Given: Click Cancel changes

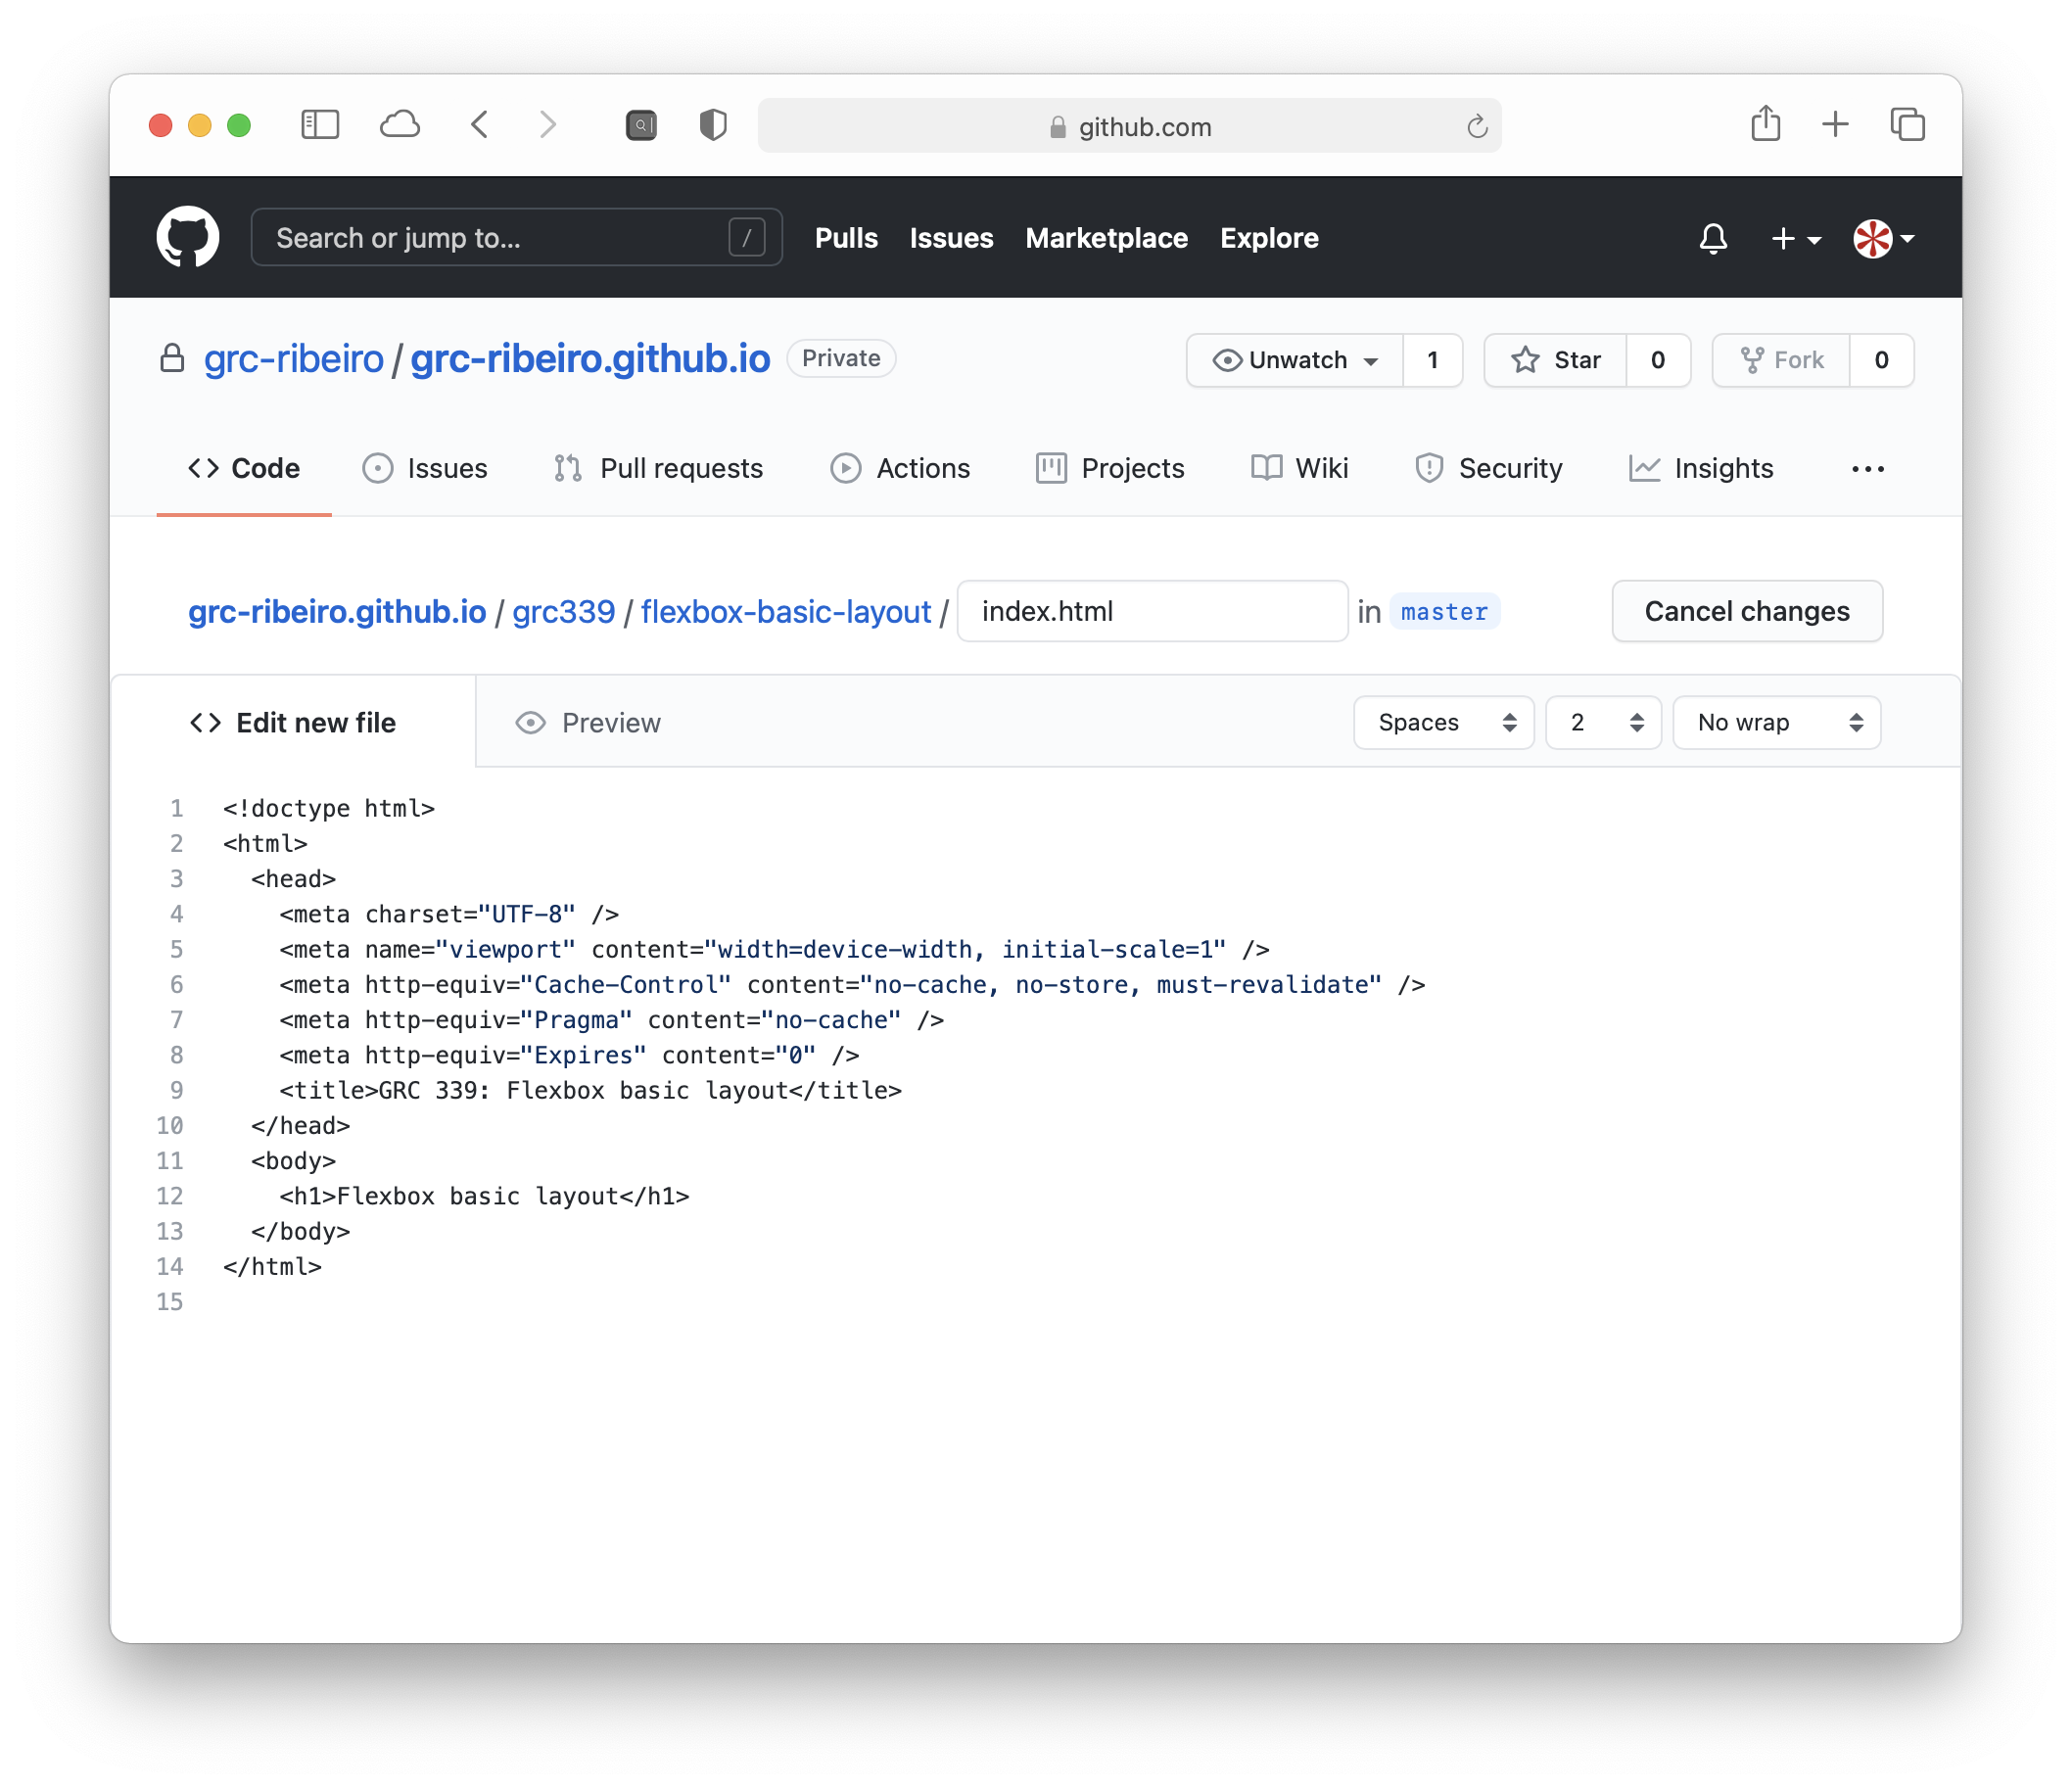Looking at the screenshot, I should (1746, 611).
